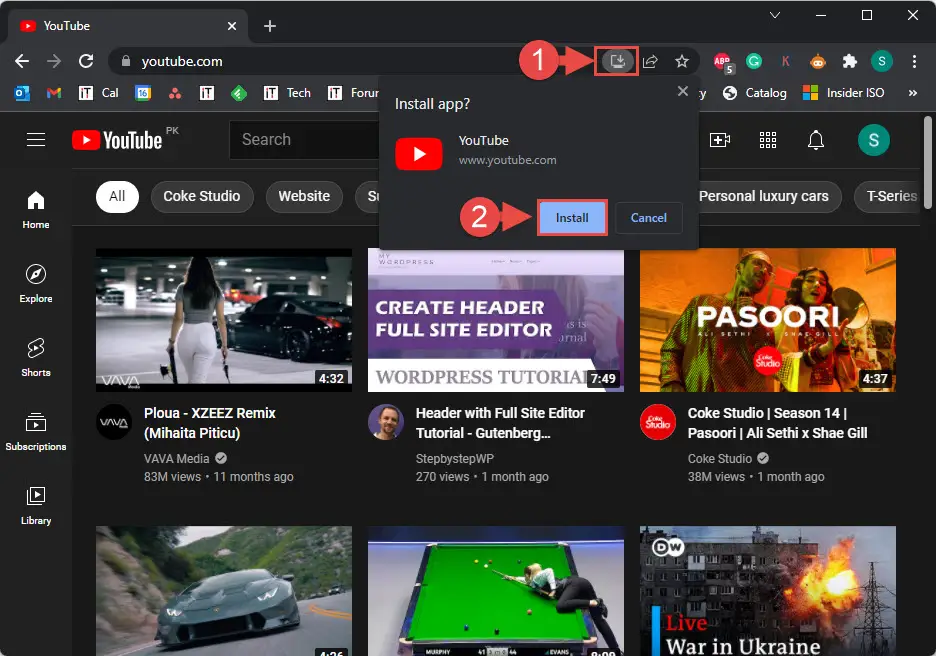This screenshot has width=936, height=656.
Task: Click the Create video icon
Action: coord(720,140)
